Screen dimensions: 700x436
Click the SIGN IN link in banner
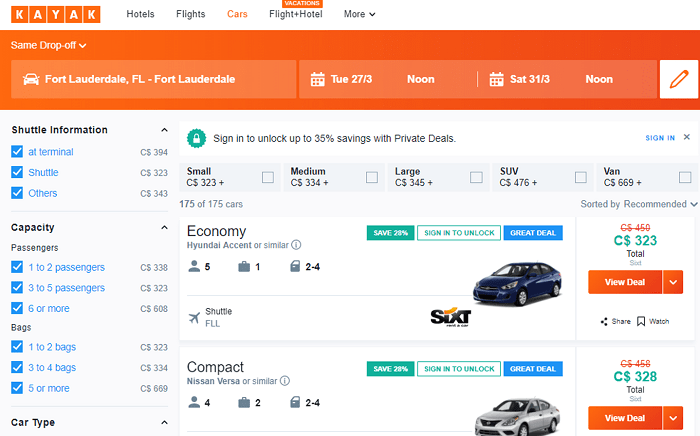click(660, 138)
